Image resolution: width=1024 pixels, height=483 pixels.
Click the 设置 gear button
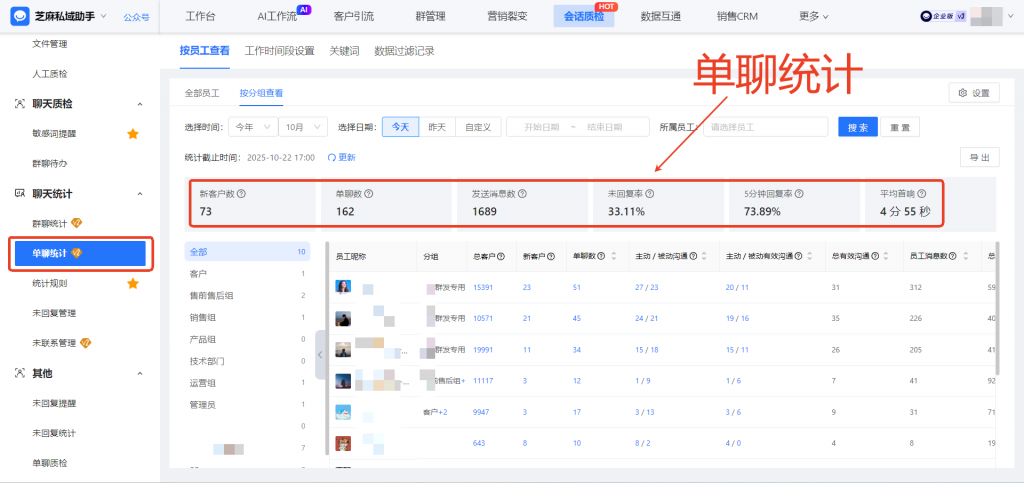[973, 93]
